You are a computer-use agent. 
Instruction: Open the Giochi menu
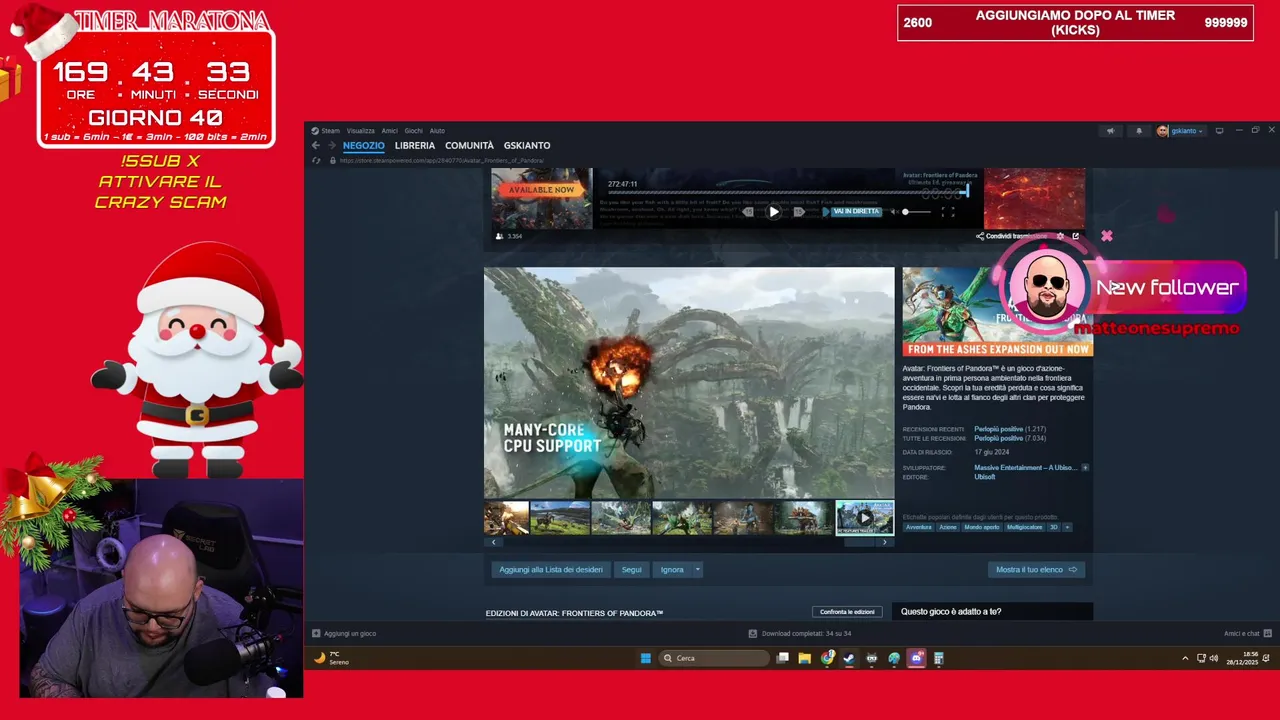pyautogui.click(x=413, y=131)
